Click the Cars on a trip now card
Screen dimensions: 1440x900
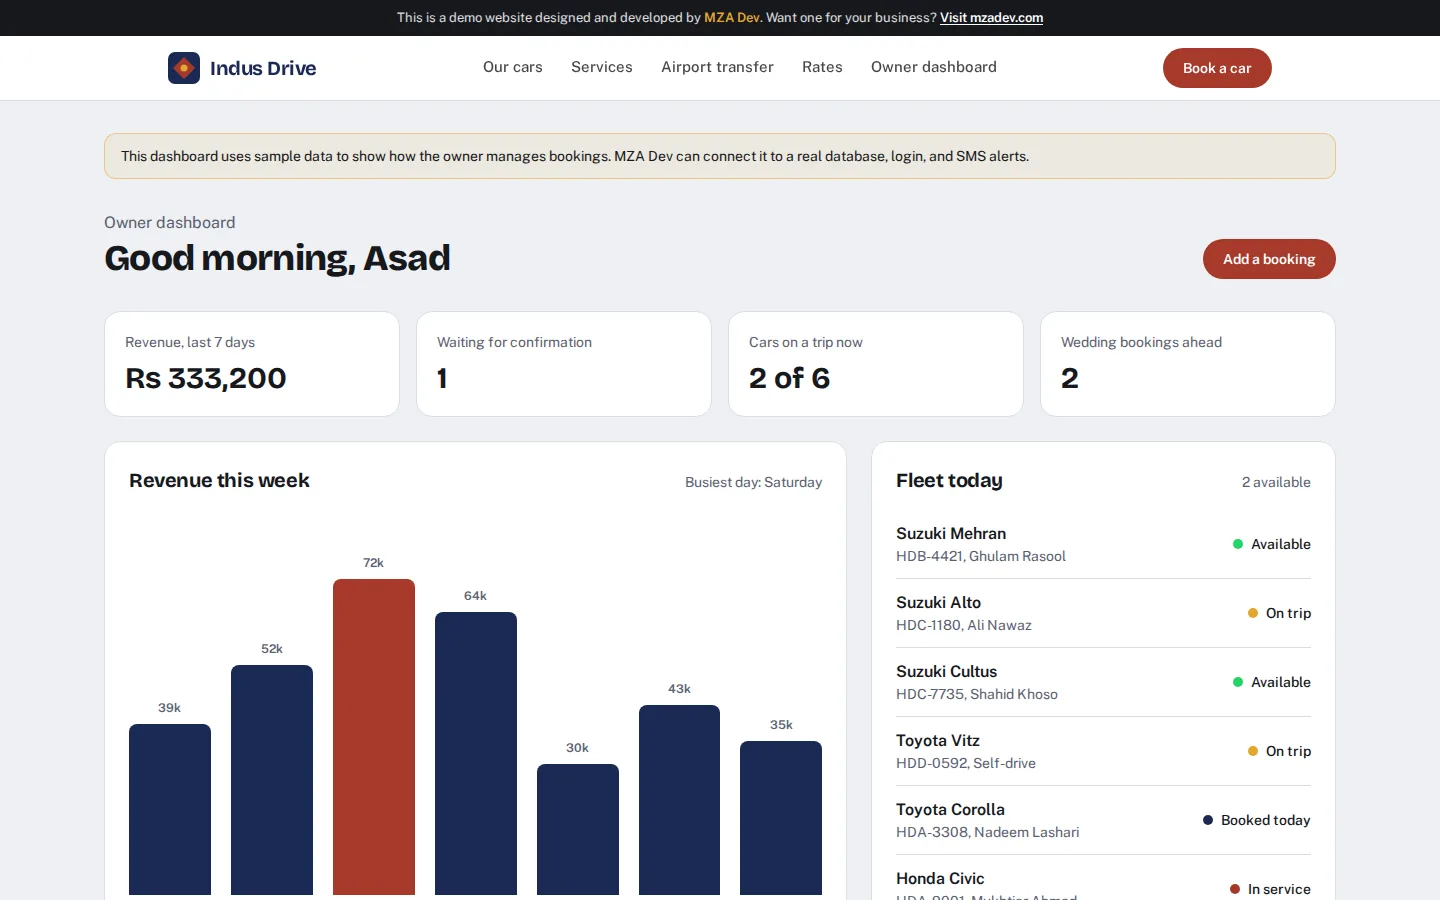876,364
